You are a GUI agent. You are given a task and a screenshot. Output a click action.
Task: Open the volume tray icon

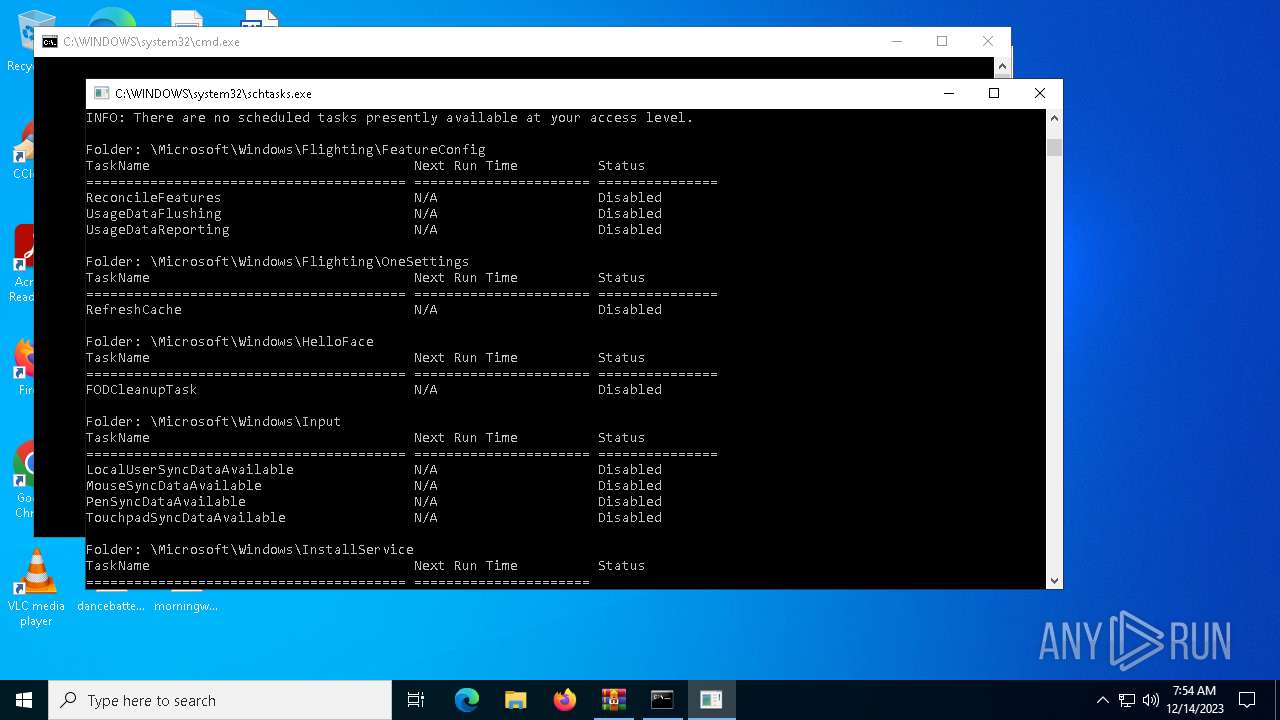tap(1151, 700)
